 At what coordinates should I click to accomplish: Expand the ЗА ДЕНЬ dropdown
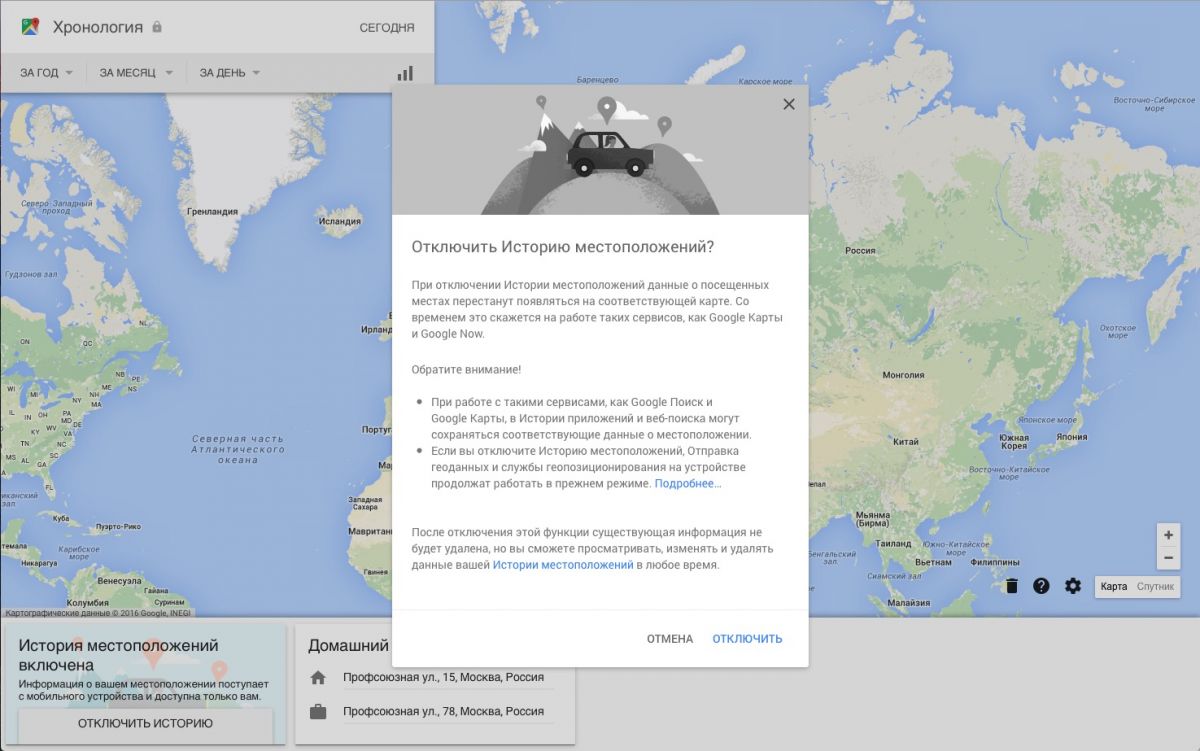[229, 73]
